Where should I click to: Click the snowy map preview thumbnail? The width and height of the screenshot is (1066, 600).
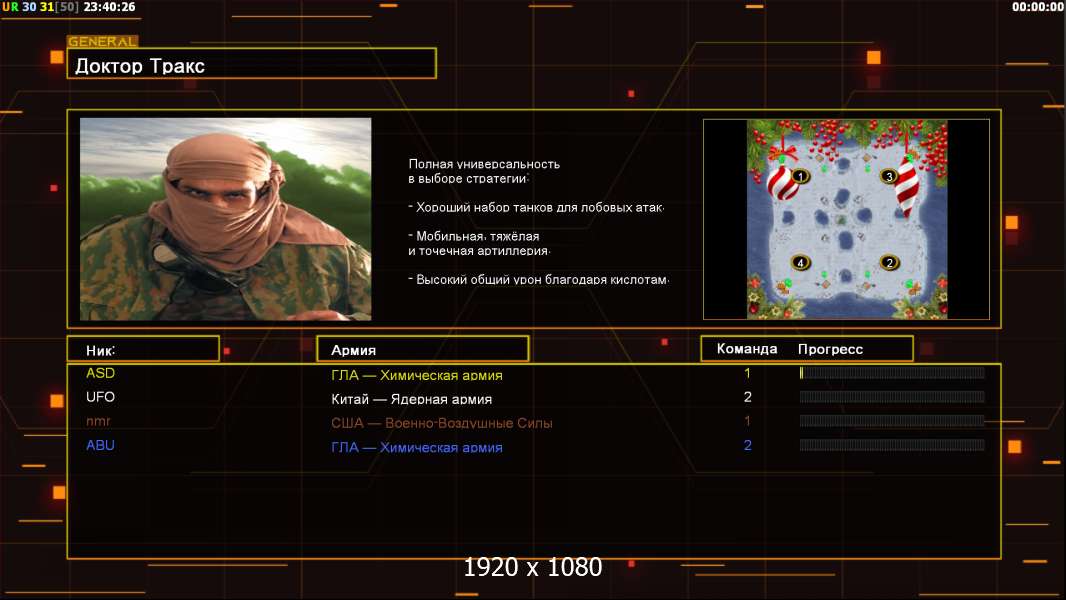click(846, 219)
